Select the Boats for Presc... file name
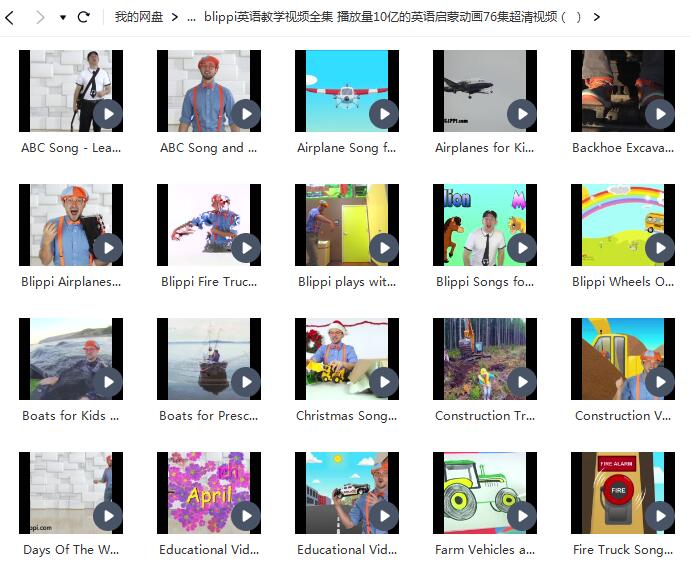 [x=209, y=416]
